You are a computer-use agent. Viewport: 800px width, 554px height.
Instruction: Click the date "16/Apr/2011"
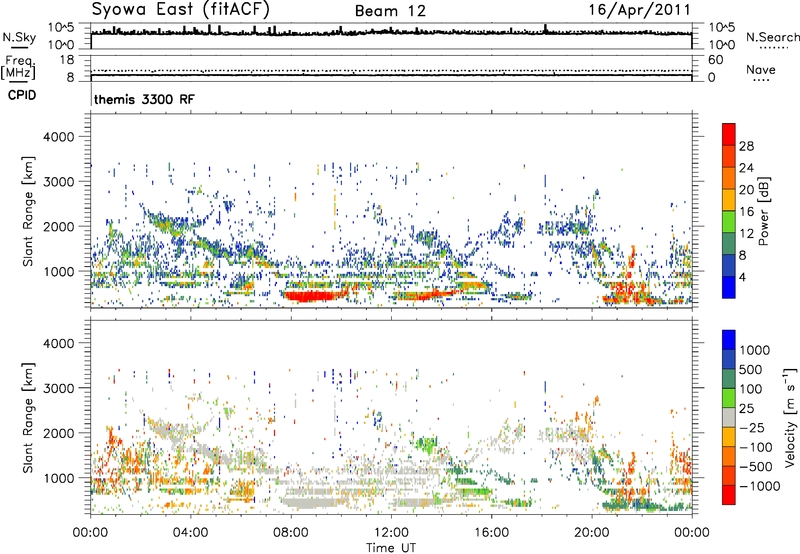[x=639, y=10]
